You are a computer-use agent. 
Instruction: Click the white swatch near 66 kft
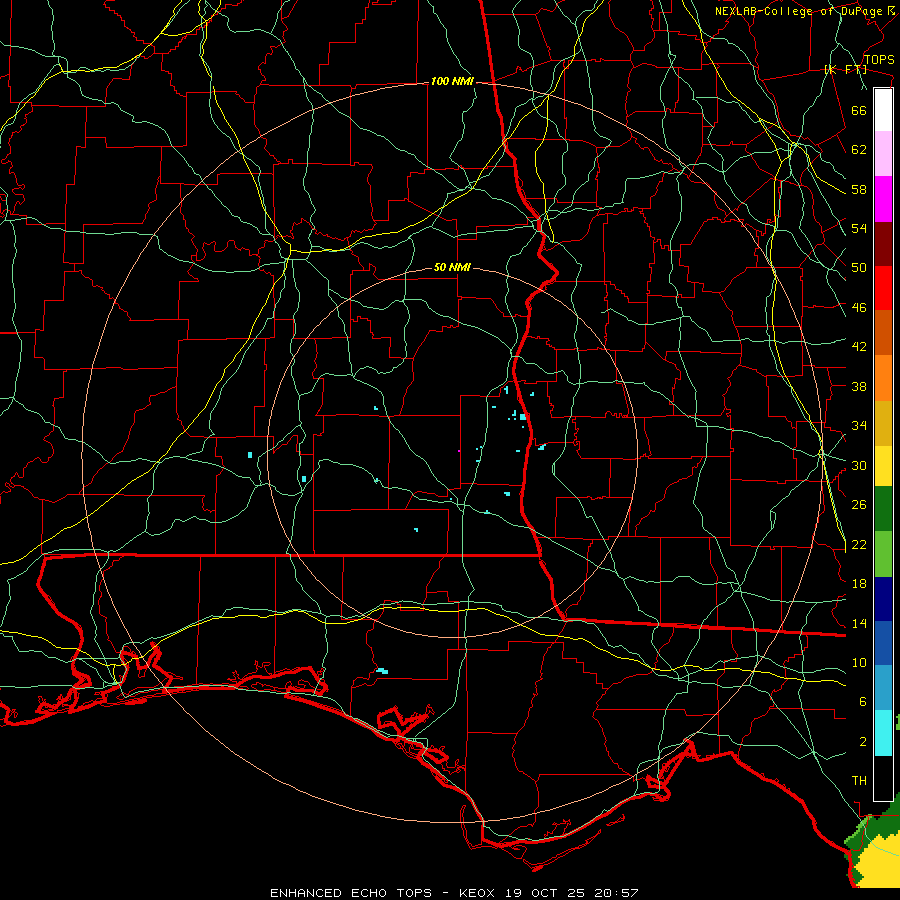pyautogui.click(x=883, y=110)
